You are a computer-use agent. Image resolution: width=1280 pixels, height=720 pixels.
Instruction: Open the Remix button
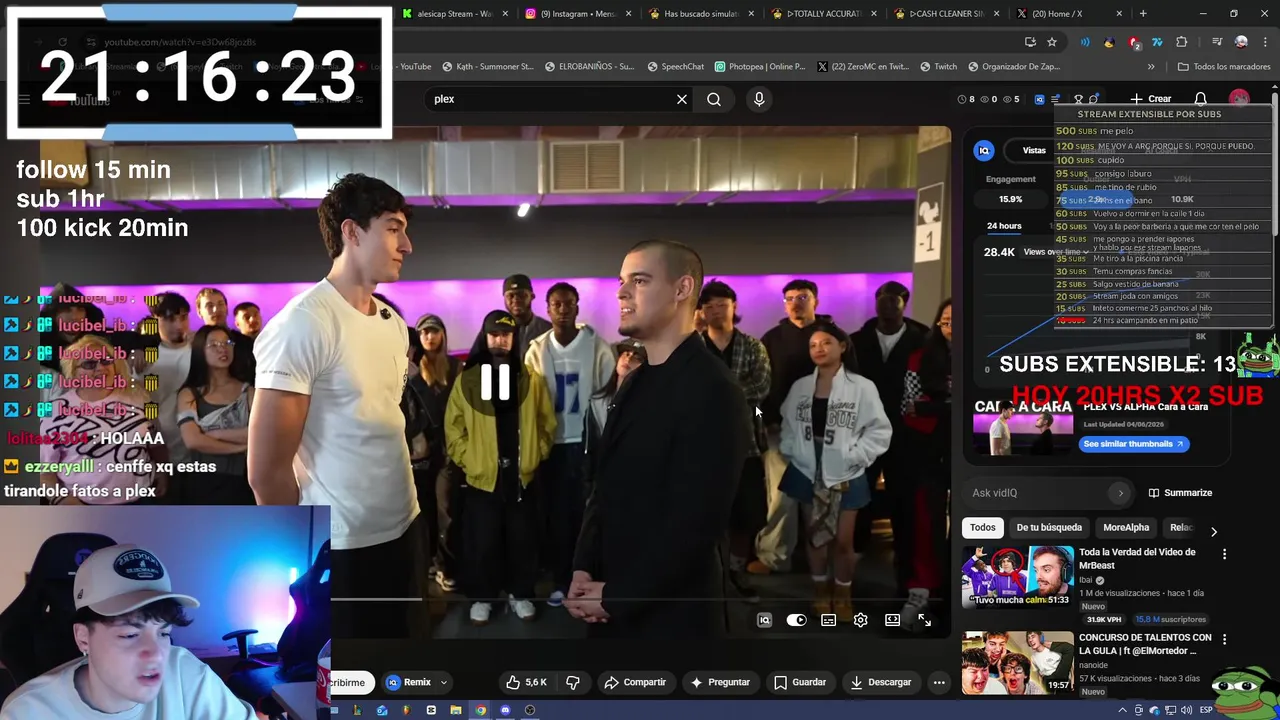tap(410, 682)
